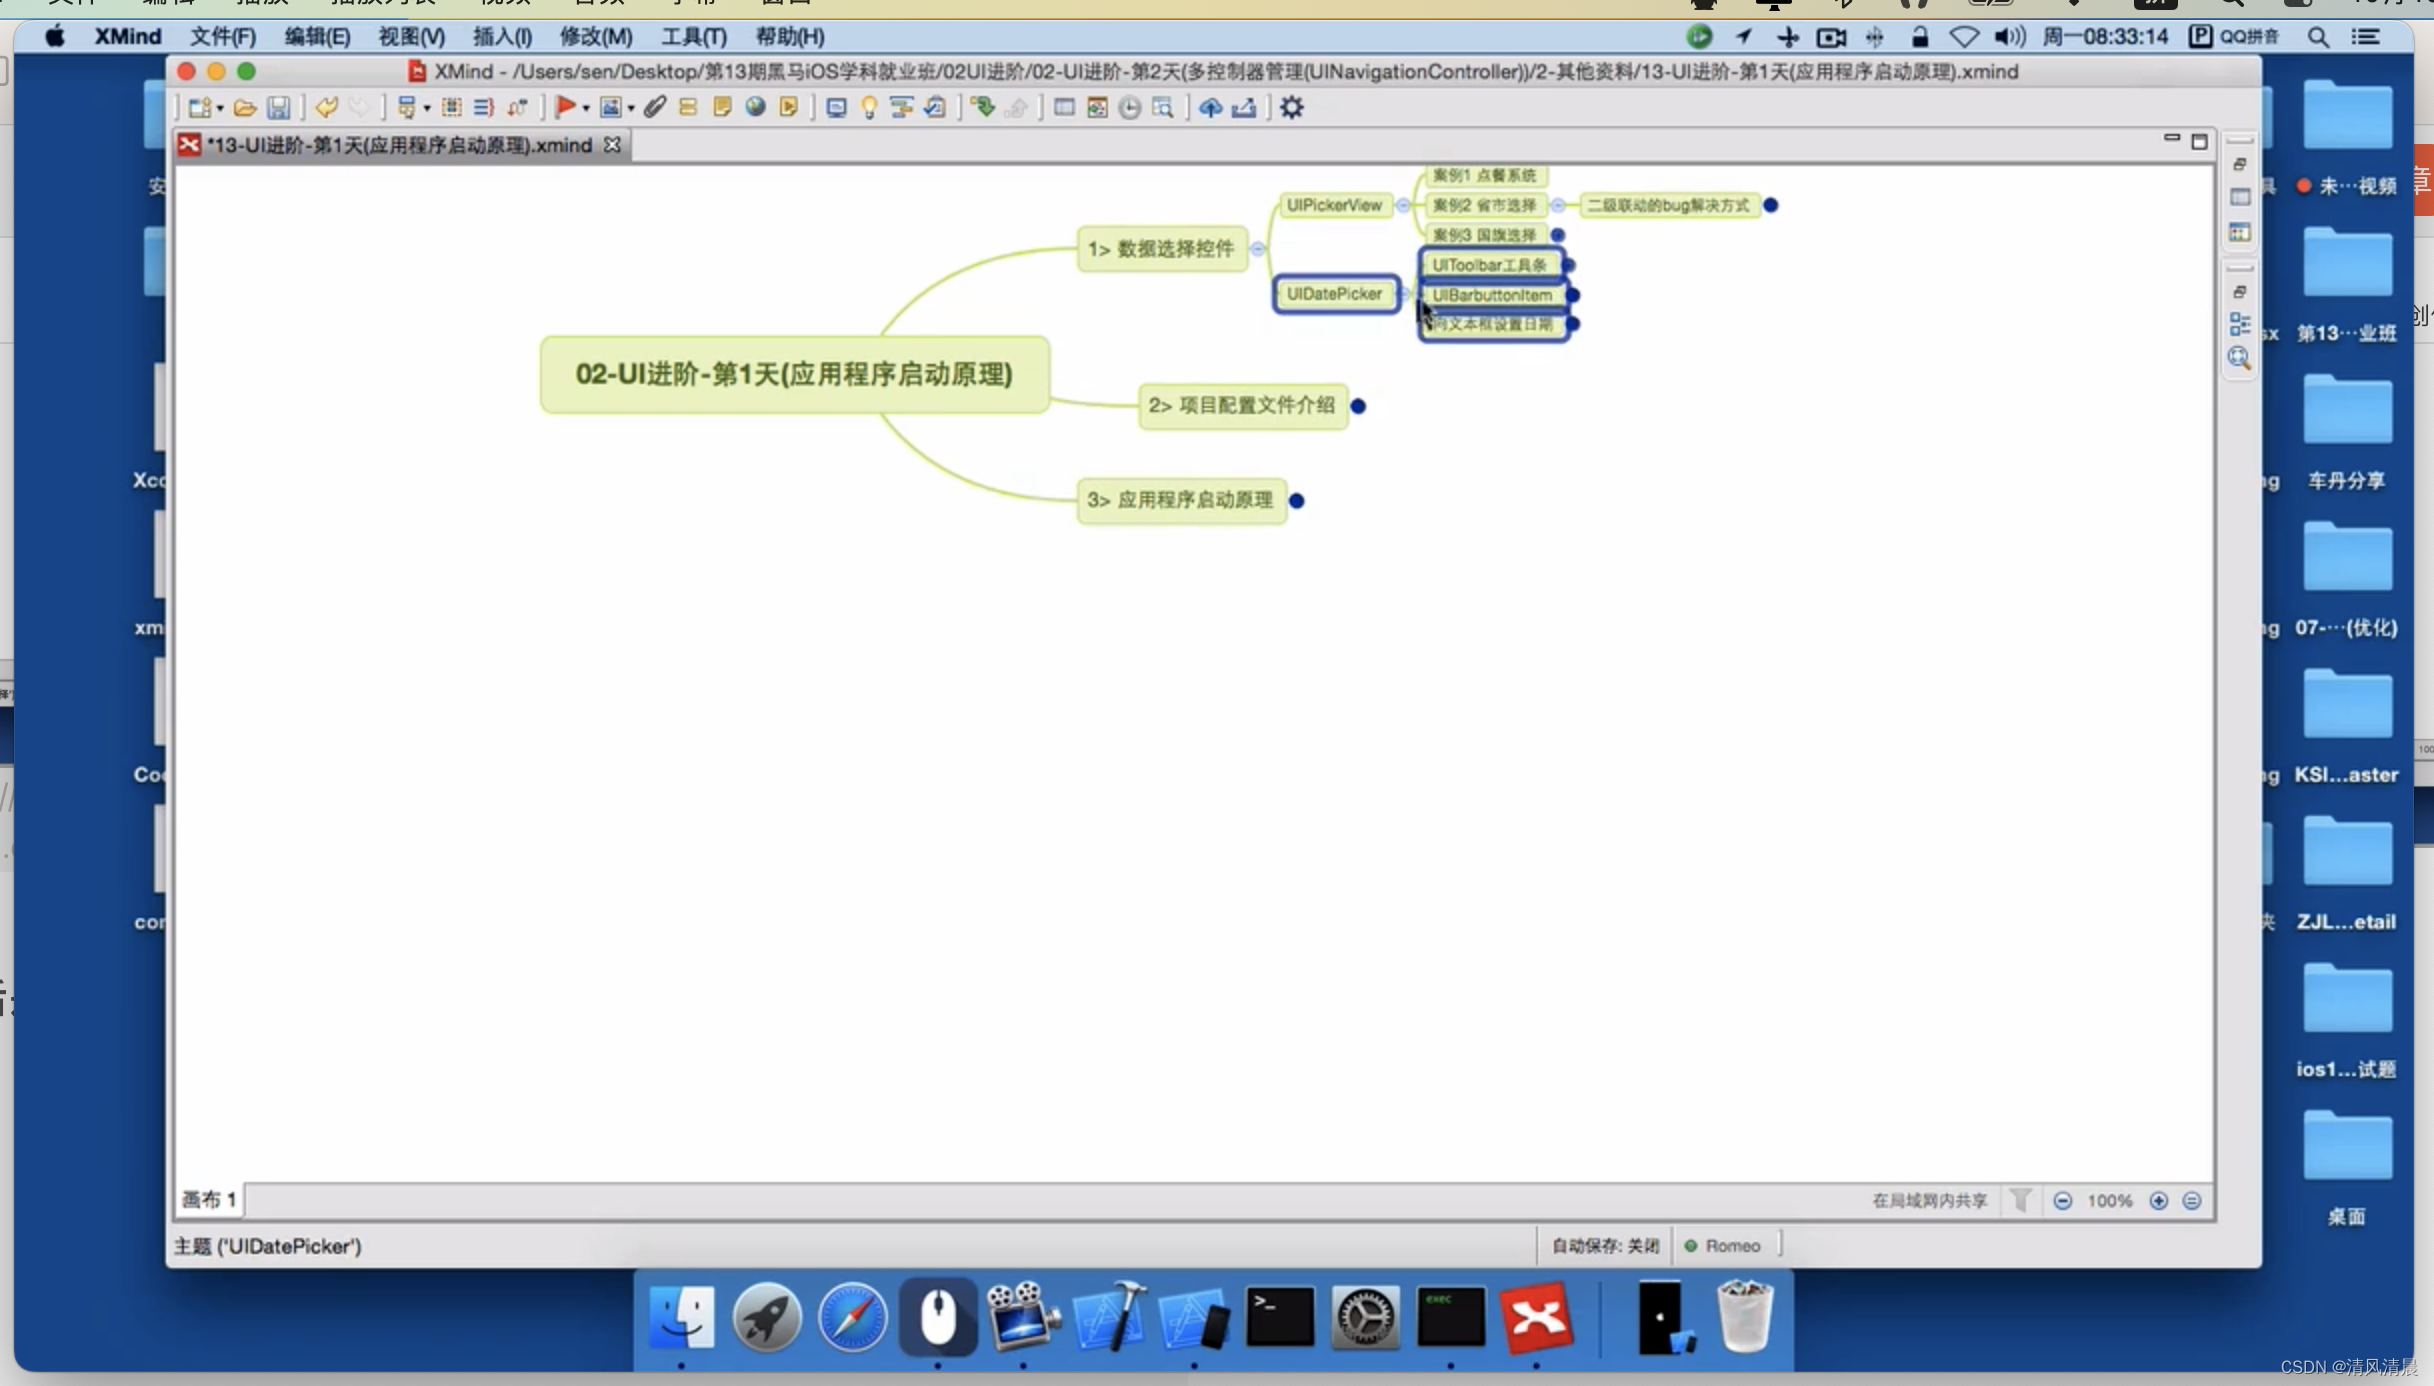The width and height of the screenshot is (2434, 1386).
Task: Click the yellow Notes toolbar icon
Action: pyautogui.click(x=722, y=107)
